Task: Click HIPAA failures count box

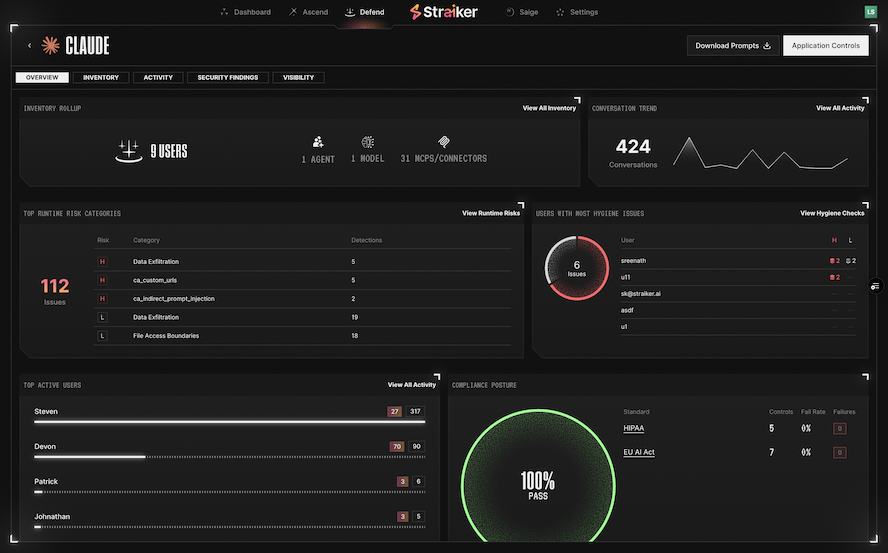Action: click(840, 428)
